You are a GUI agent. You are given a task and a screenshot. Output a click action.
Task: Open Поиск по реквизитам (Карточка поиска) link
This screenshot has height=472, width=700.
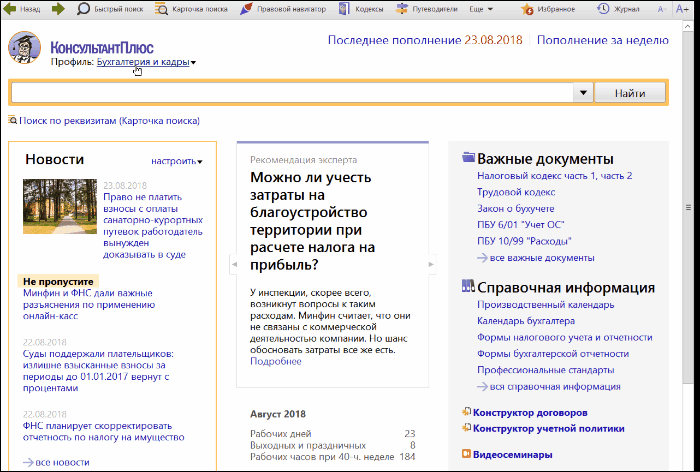click(x=109, y=121)
